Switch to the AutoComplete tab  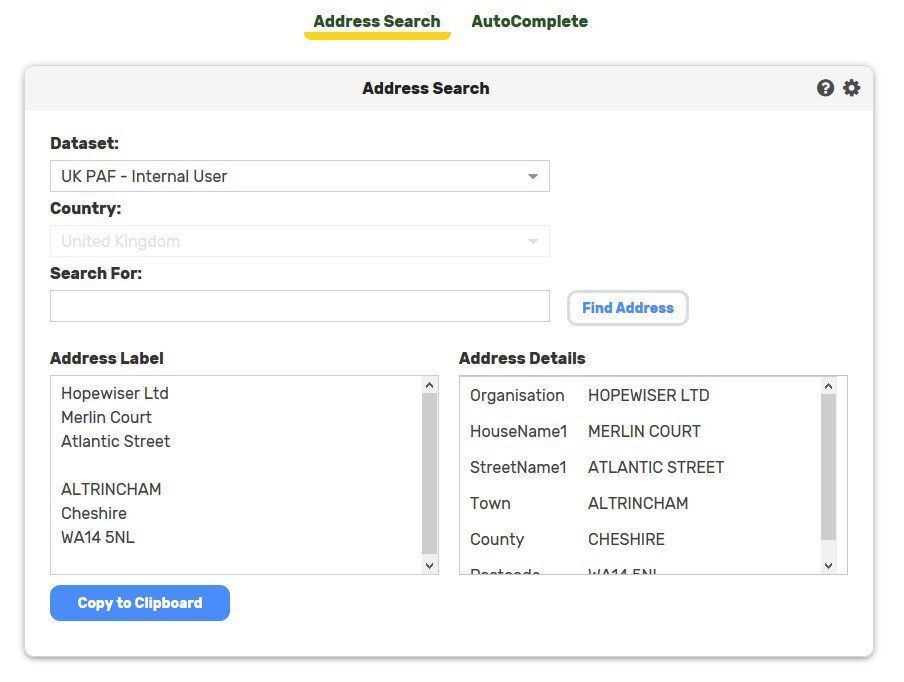tap(529, 20)
